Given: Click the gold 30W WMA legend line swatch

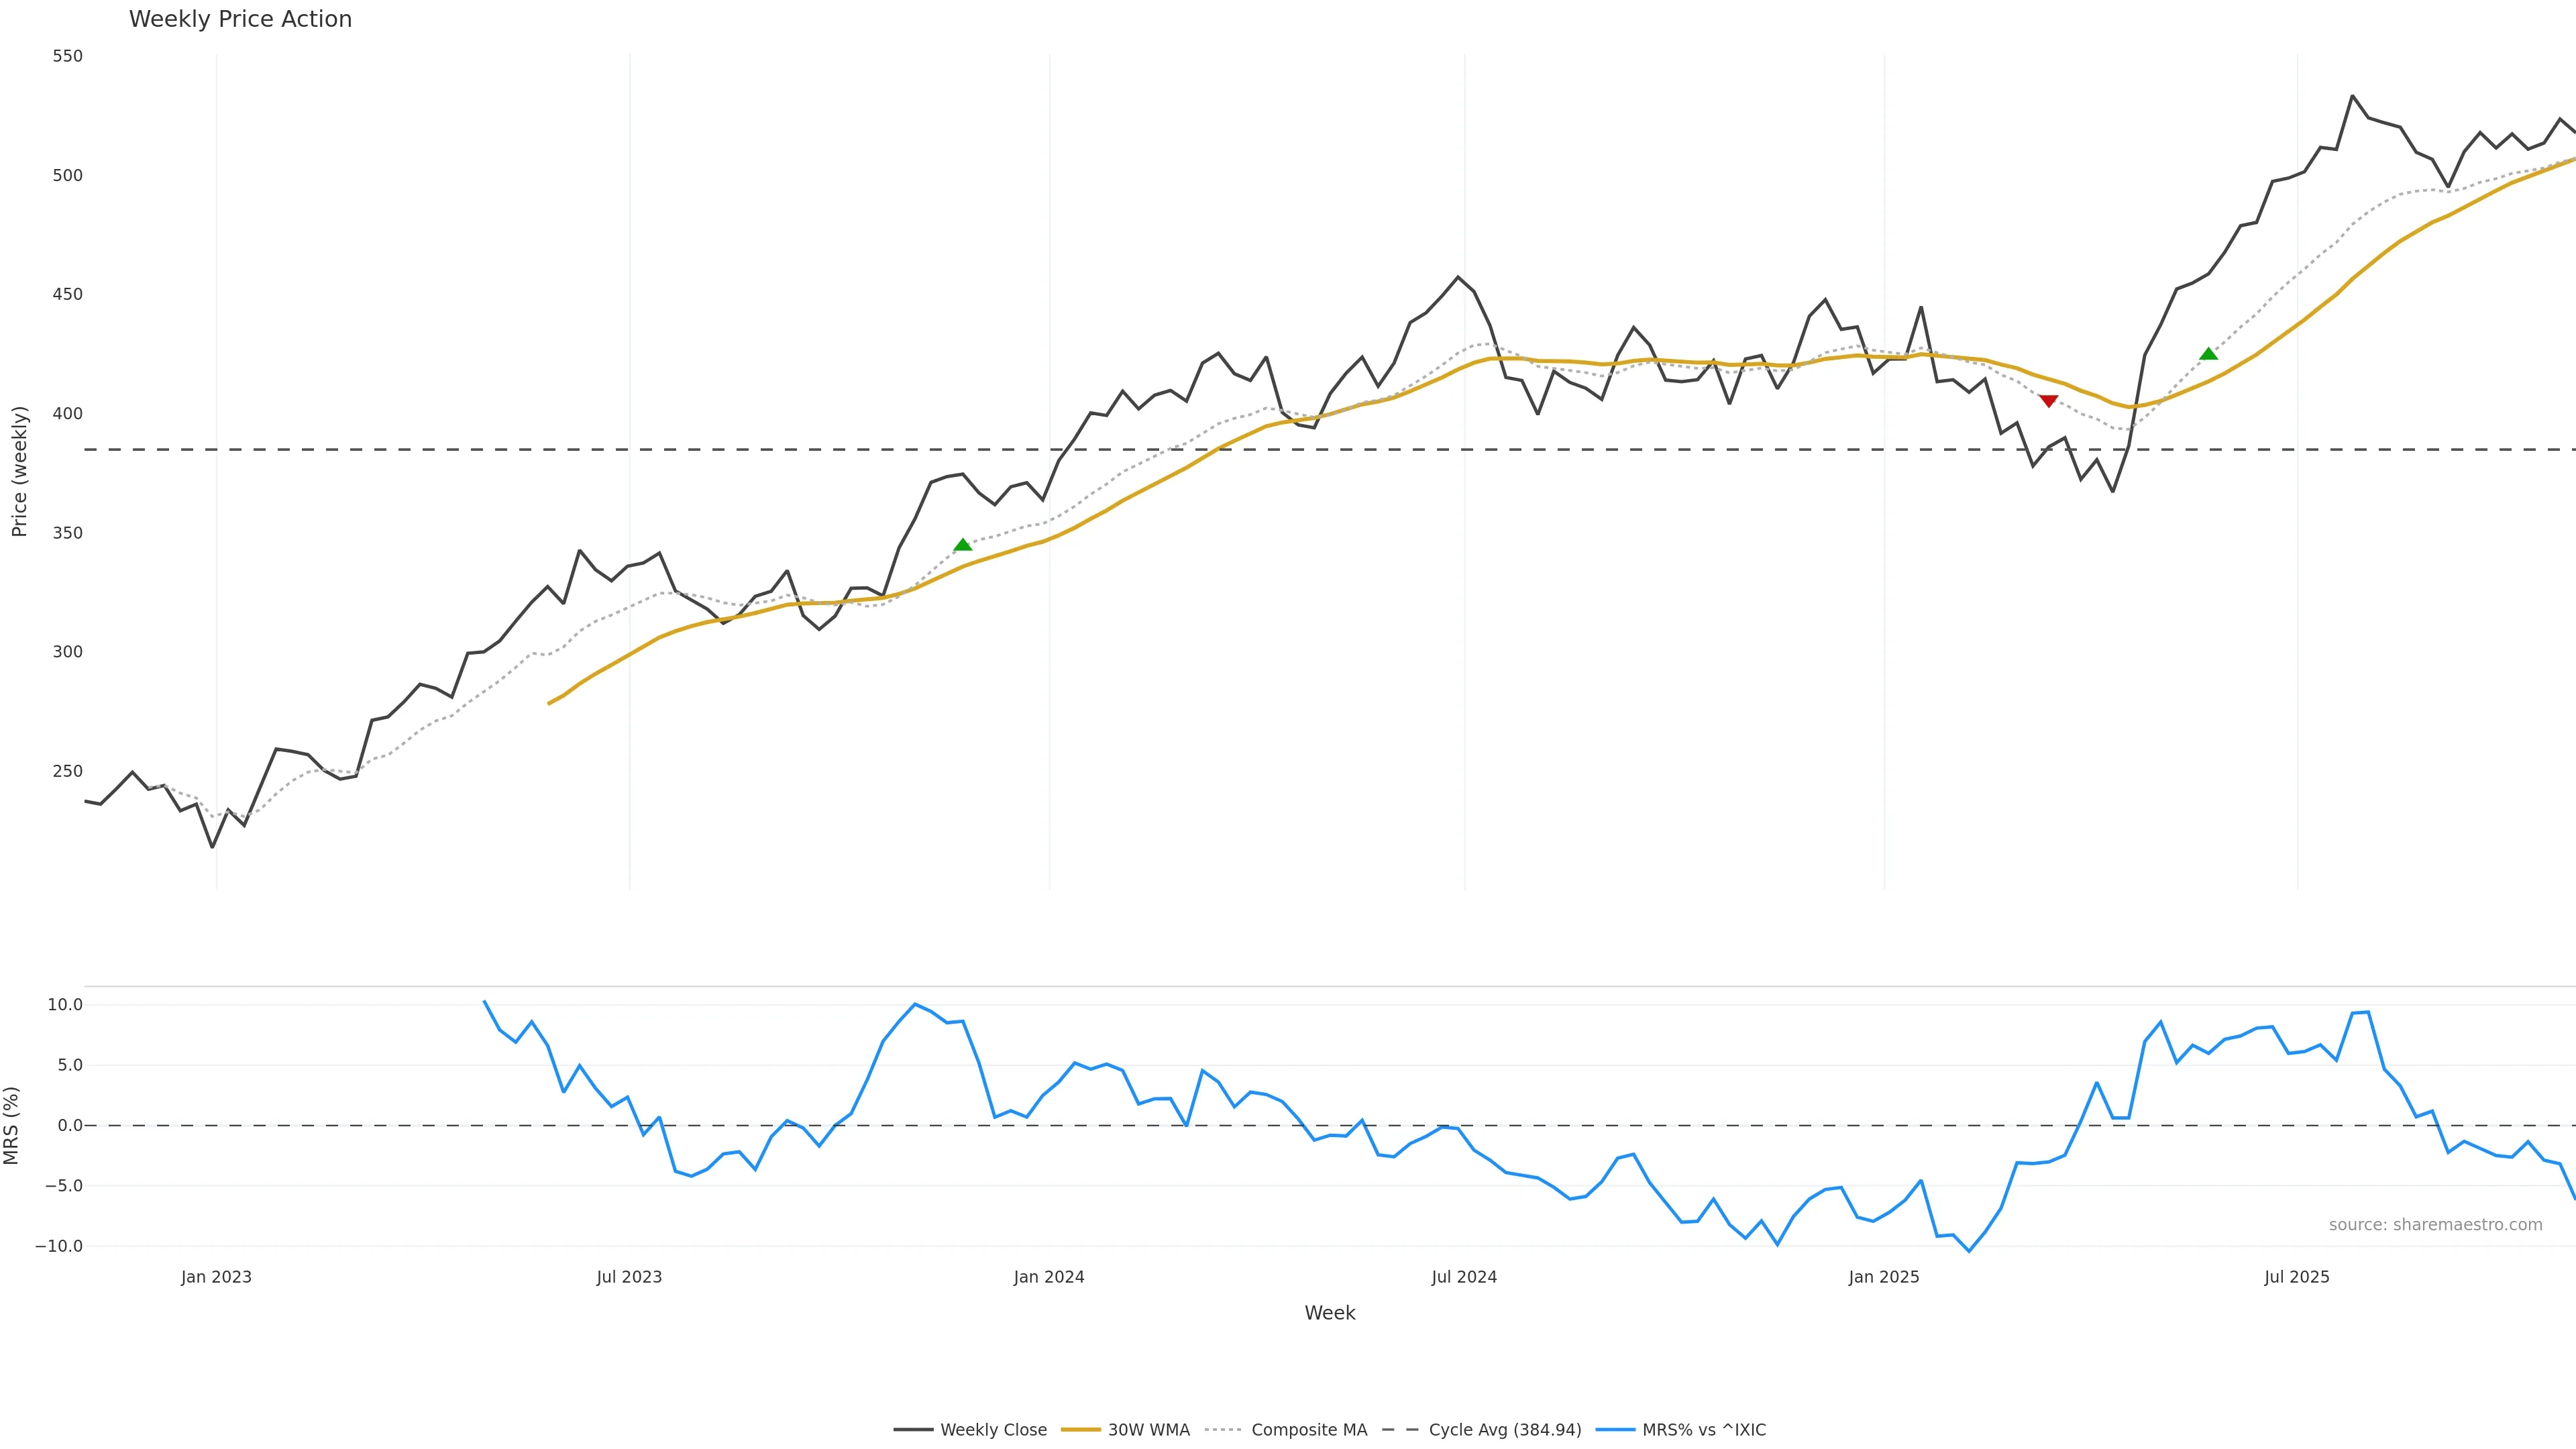Looking at the screenshot, I should click(x=1080, y=1430).
